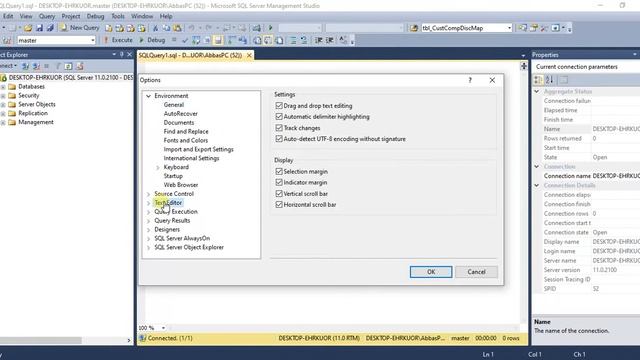This screenshot has width=640, height=360.
Task: Click the Increase Indent icon in editor toolbar
Action: [330, 40]
